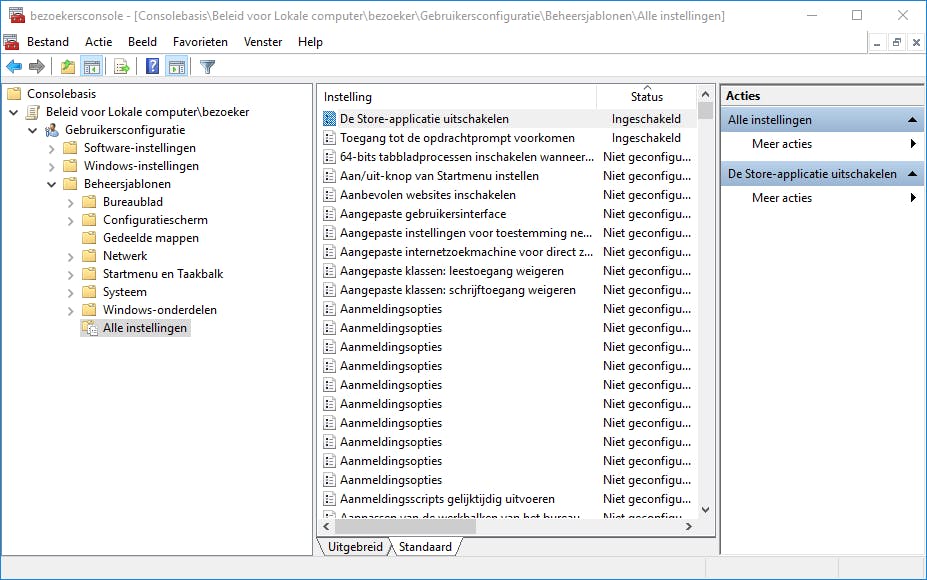Open the parent folder via the up-folder icon

(x=66, y=66)
